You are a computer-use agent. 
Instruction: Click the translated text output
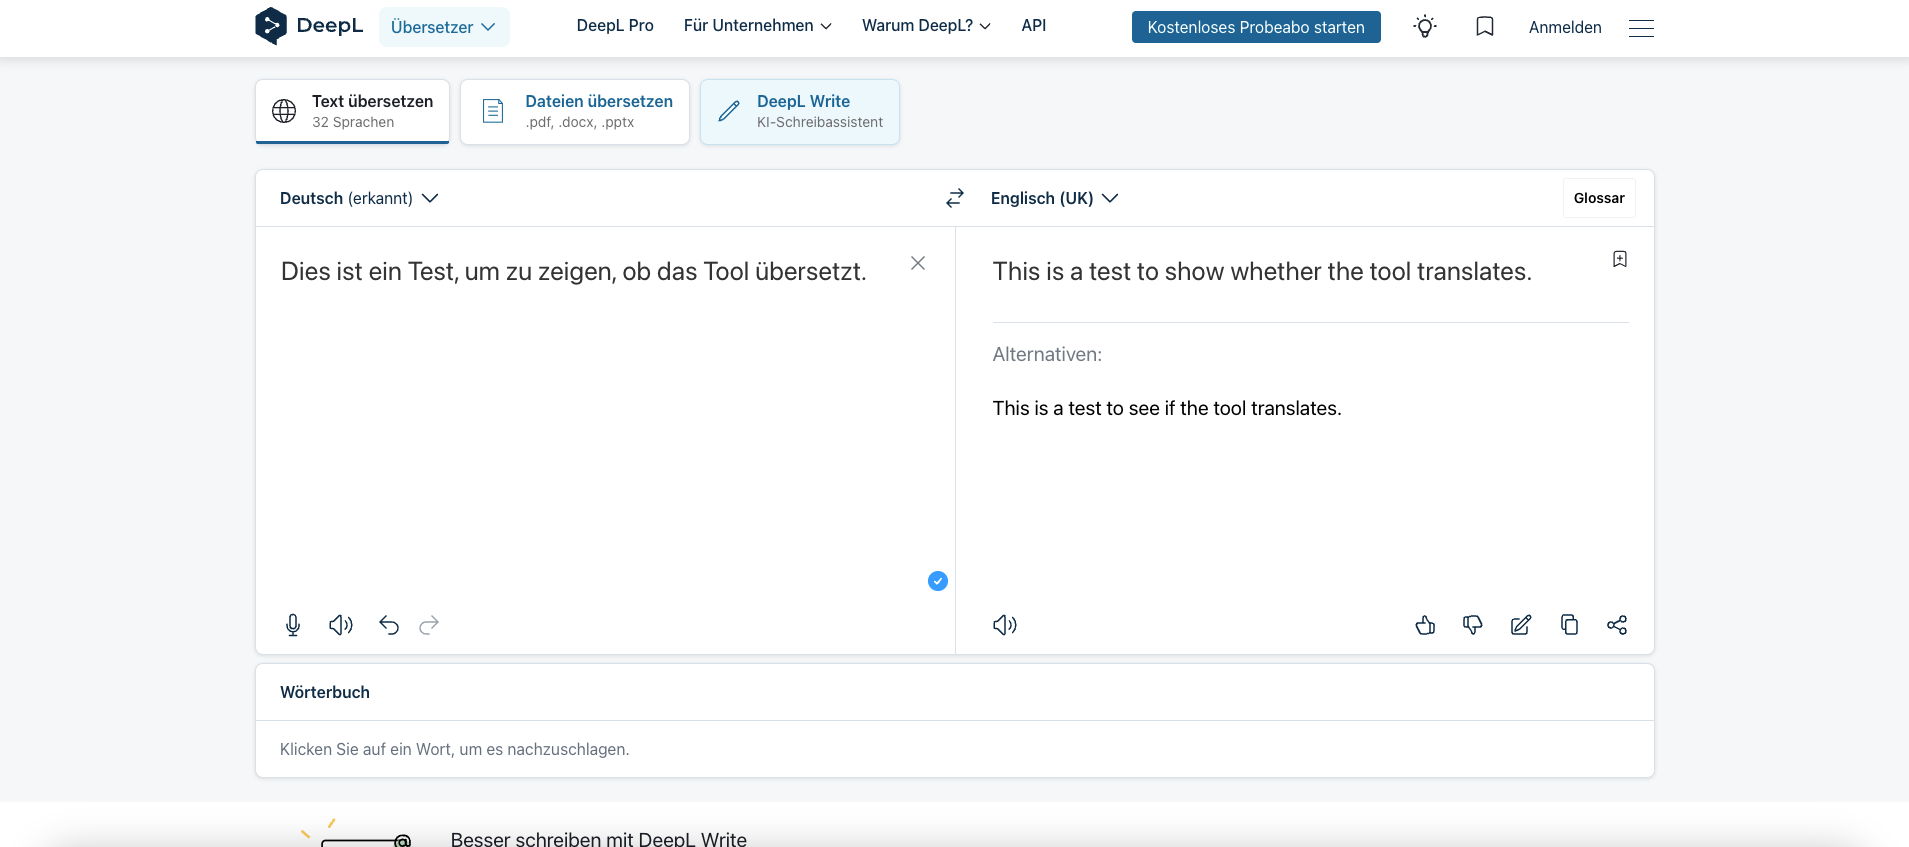pos(1262,272)
